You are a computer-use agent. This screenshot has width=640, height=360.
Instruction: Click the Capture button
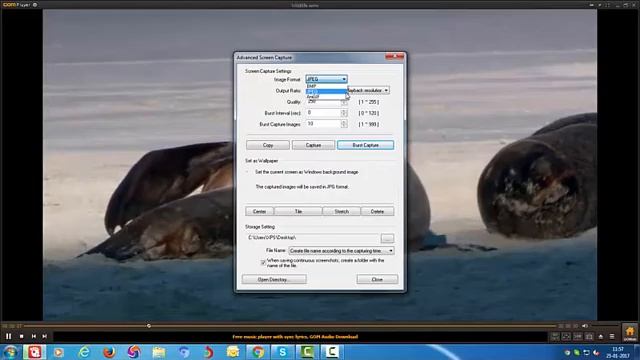point(313,145)
